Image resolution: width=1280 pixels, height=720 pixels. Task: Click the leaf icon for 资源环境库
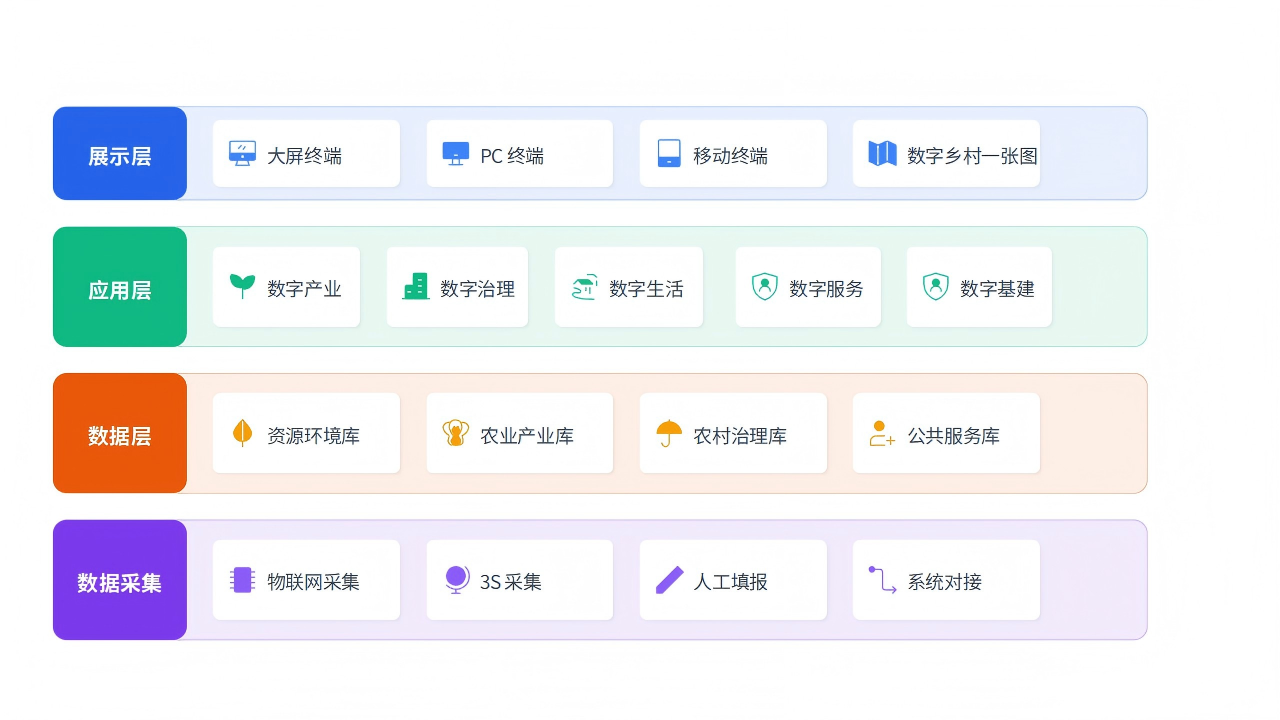[x=241, y=433]
